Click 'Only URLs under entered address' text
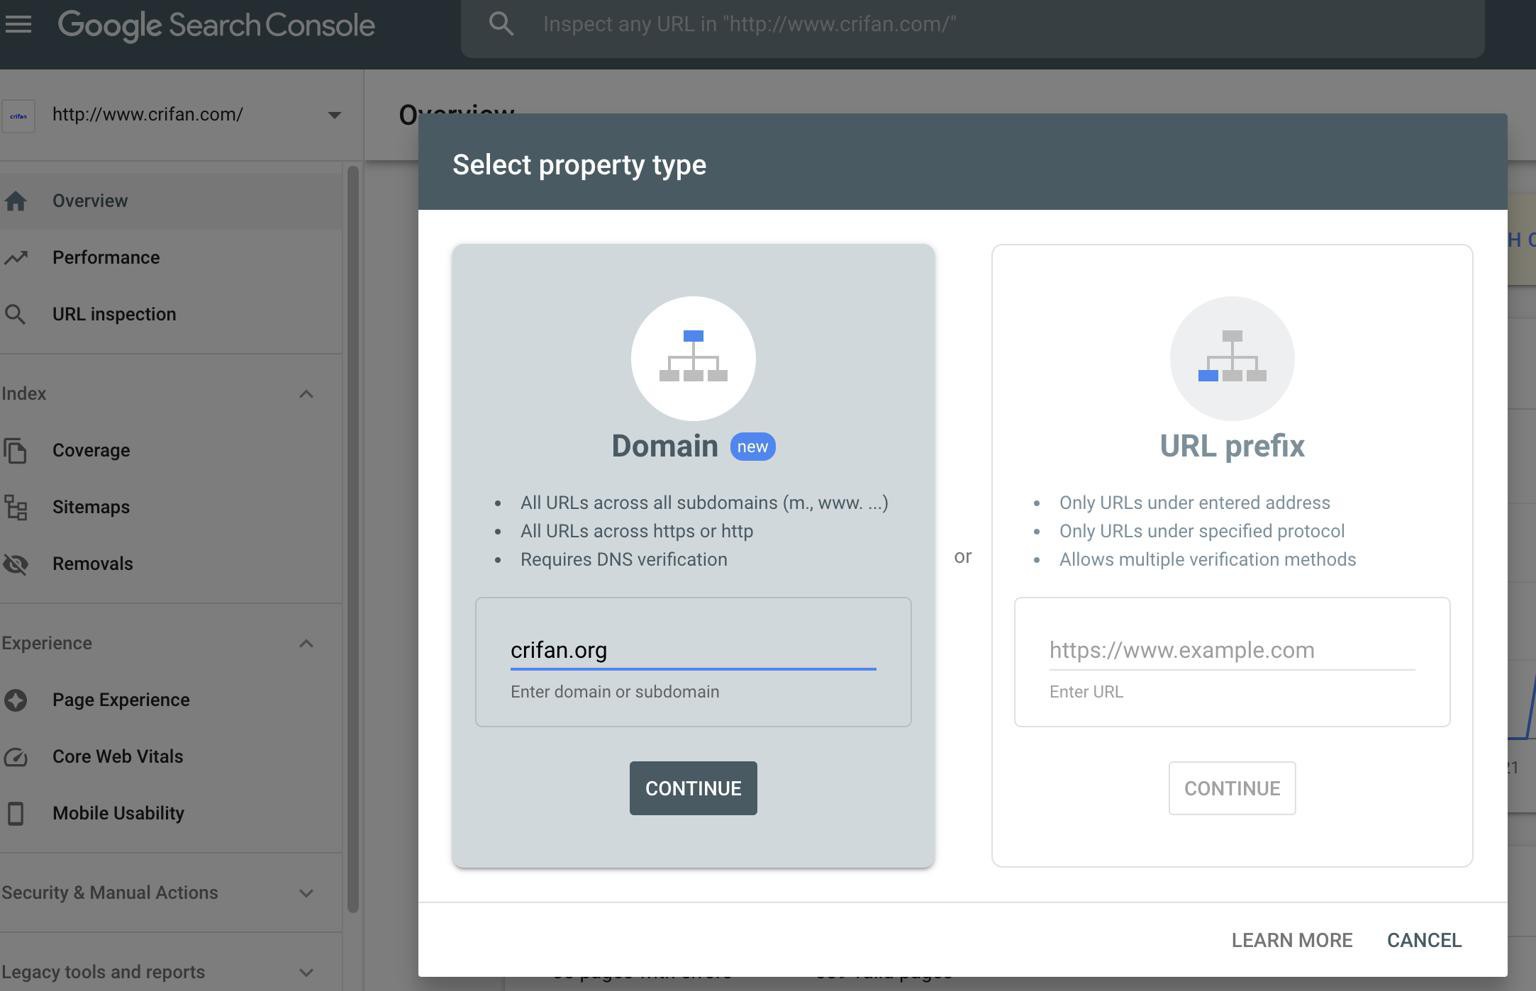The image size is (1536, 991). pos(1195,503)
